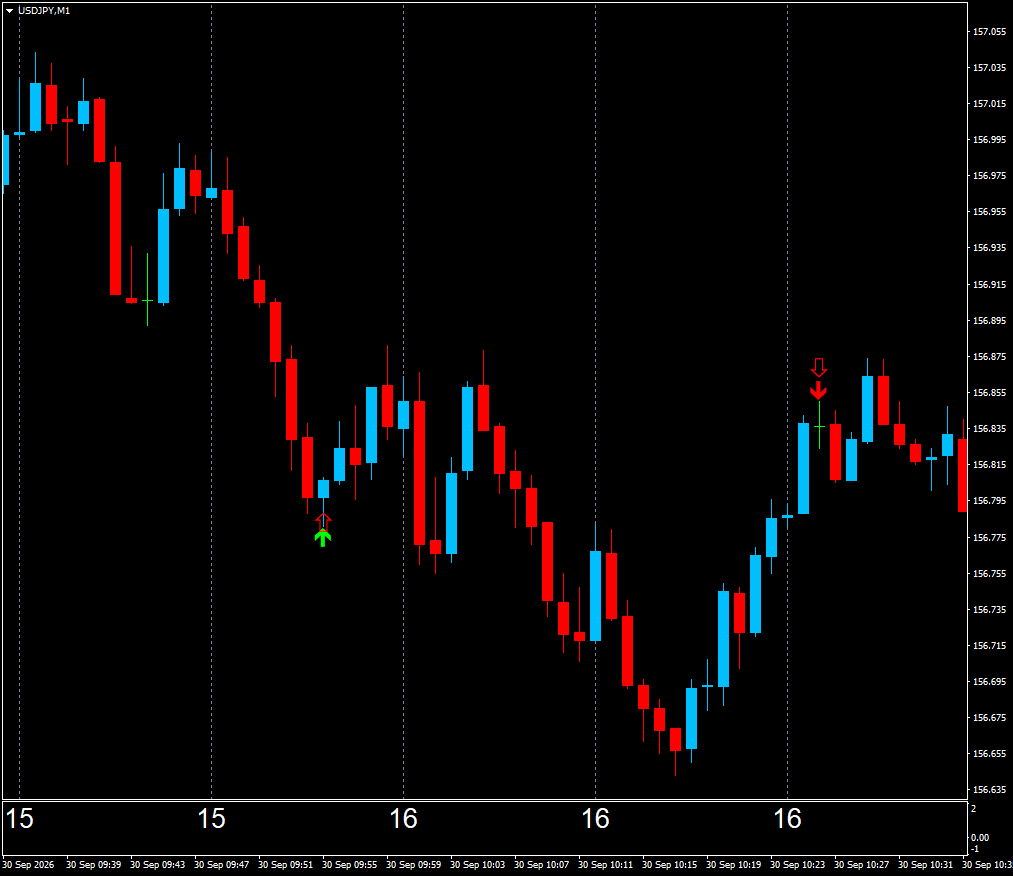Screen dimensions: 1013x876
Task: Click the 156.855 price axis label
Action: click(989, 393)
